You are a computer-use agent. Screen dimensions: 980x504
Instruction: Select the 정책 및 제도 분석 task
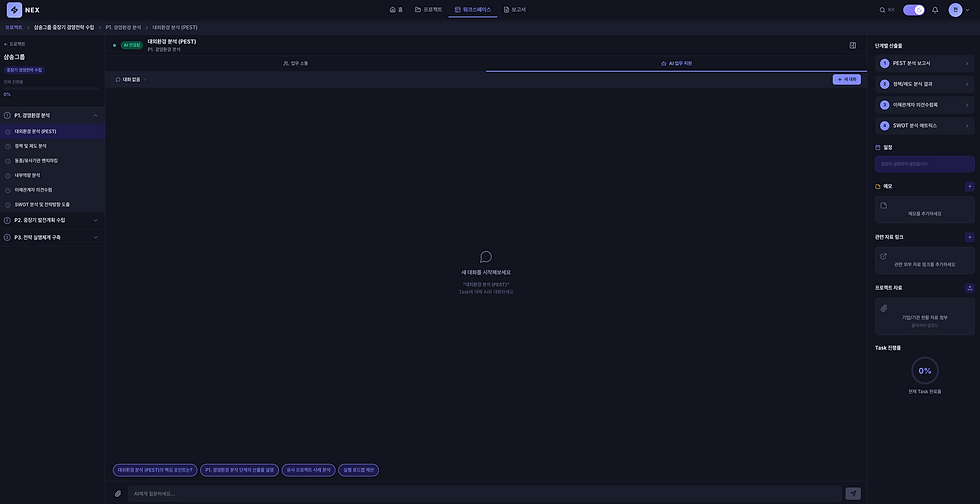click(x=52, y=146)
